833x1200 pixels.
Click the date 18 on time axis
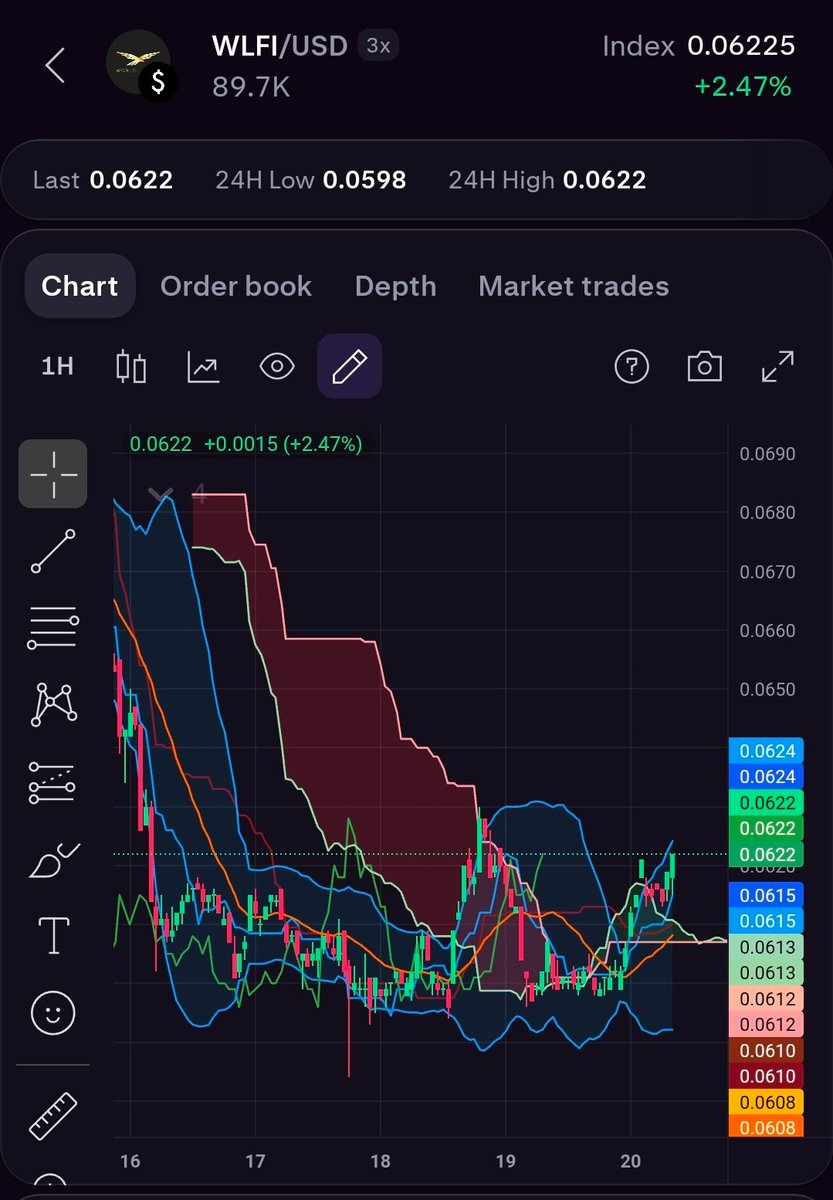(380, 1161)
